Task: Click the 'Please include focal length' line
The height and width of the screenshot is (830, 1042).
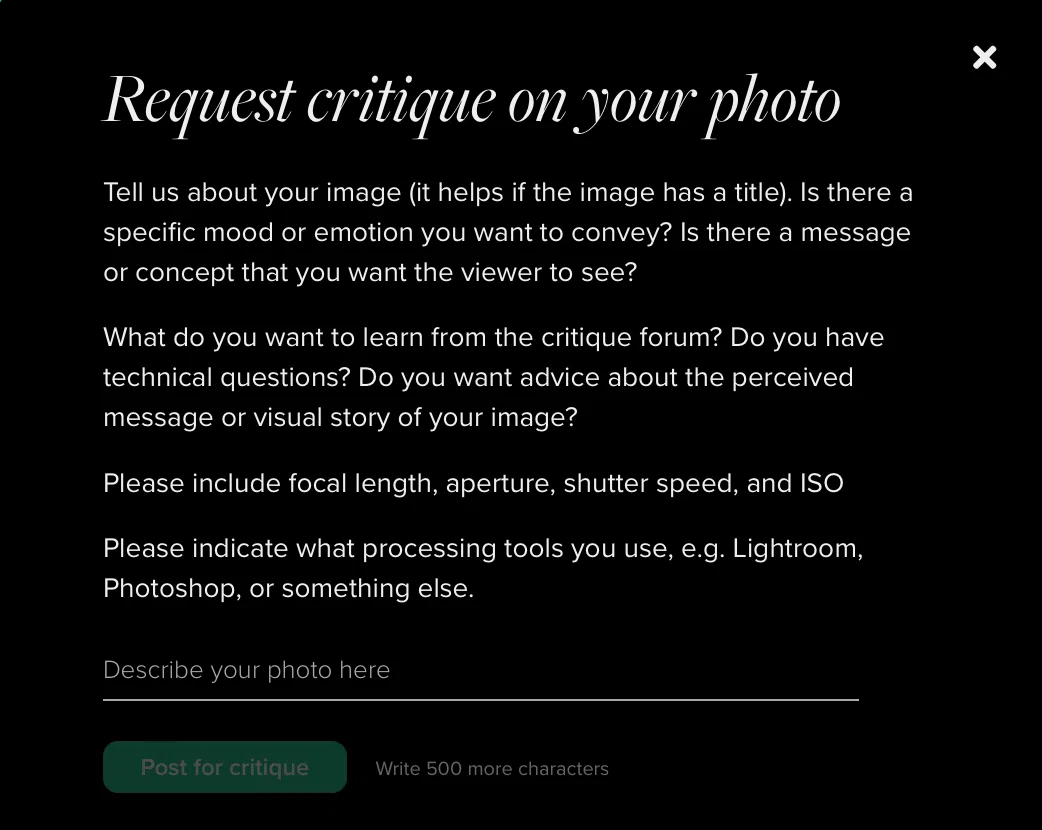Action: pyautogui.click(x=473, y=483)
